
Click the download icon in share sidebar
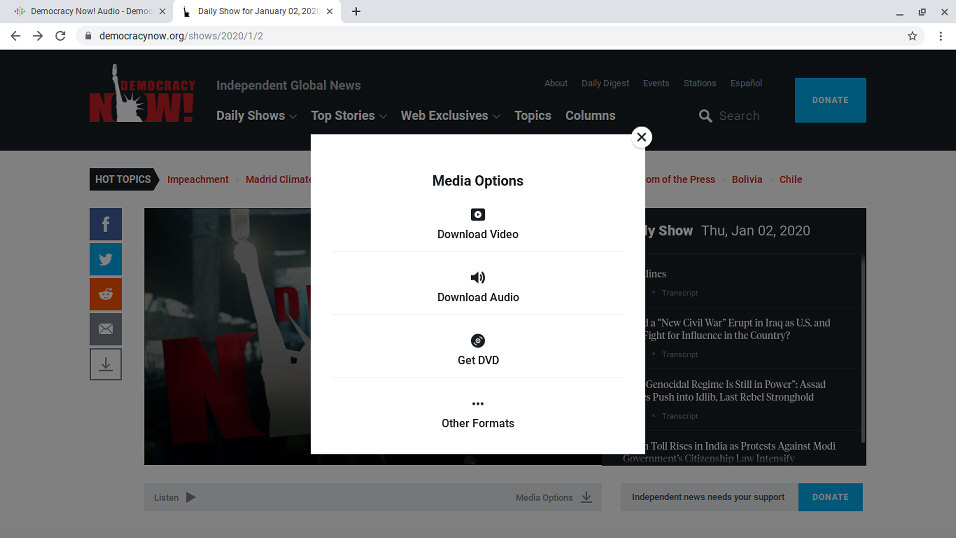pyautogui.click(x=106, y=364)
